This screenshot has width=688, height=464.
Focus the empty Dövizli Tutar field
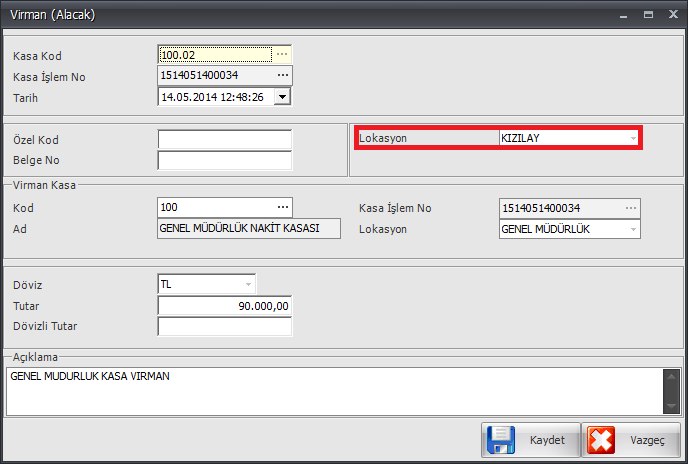click(225, 326)
